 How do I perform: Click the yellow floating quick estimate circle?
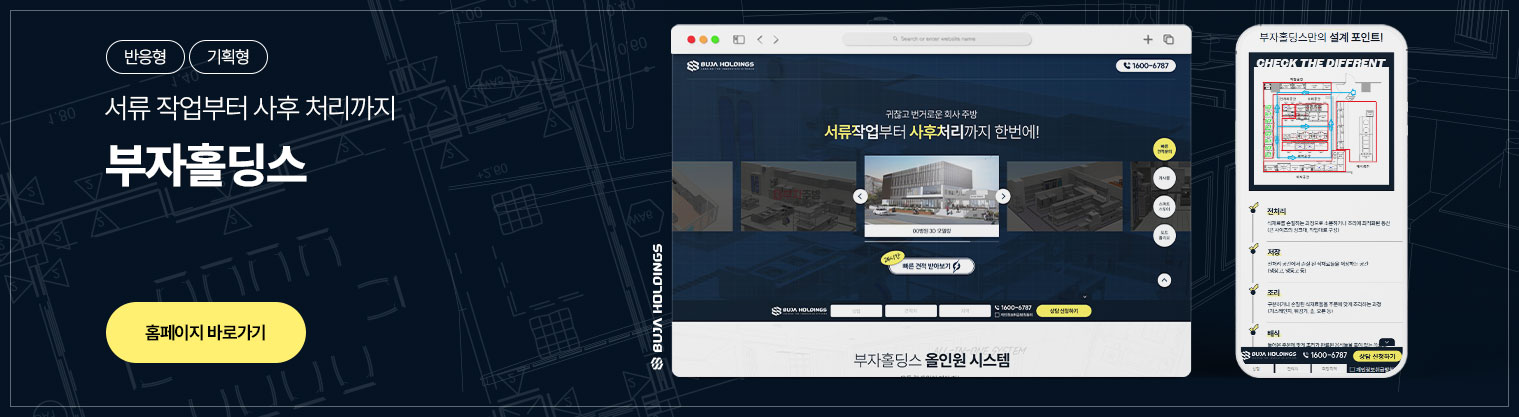click(1164, 149)
